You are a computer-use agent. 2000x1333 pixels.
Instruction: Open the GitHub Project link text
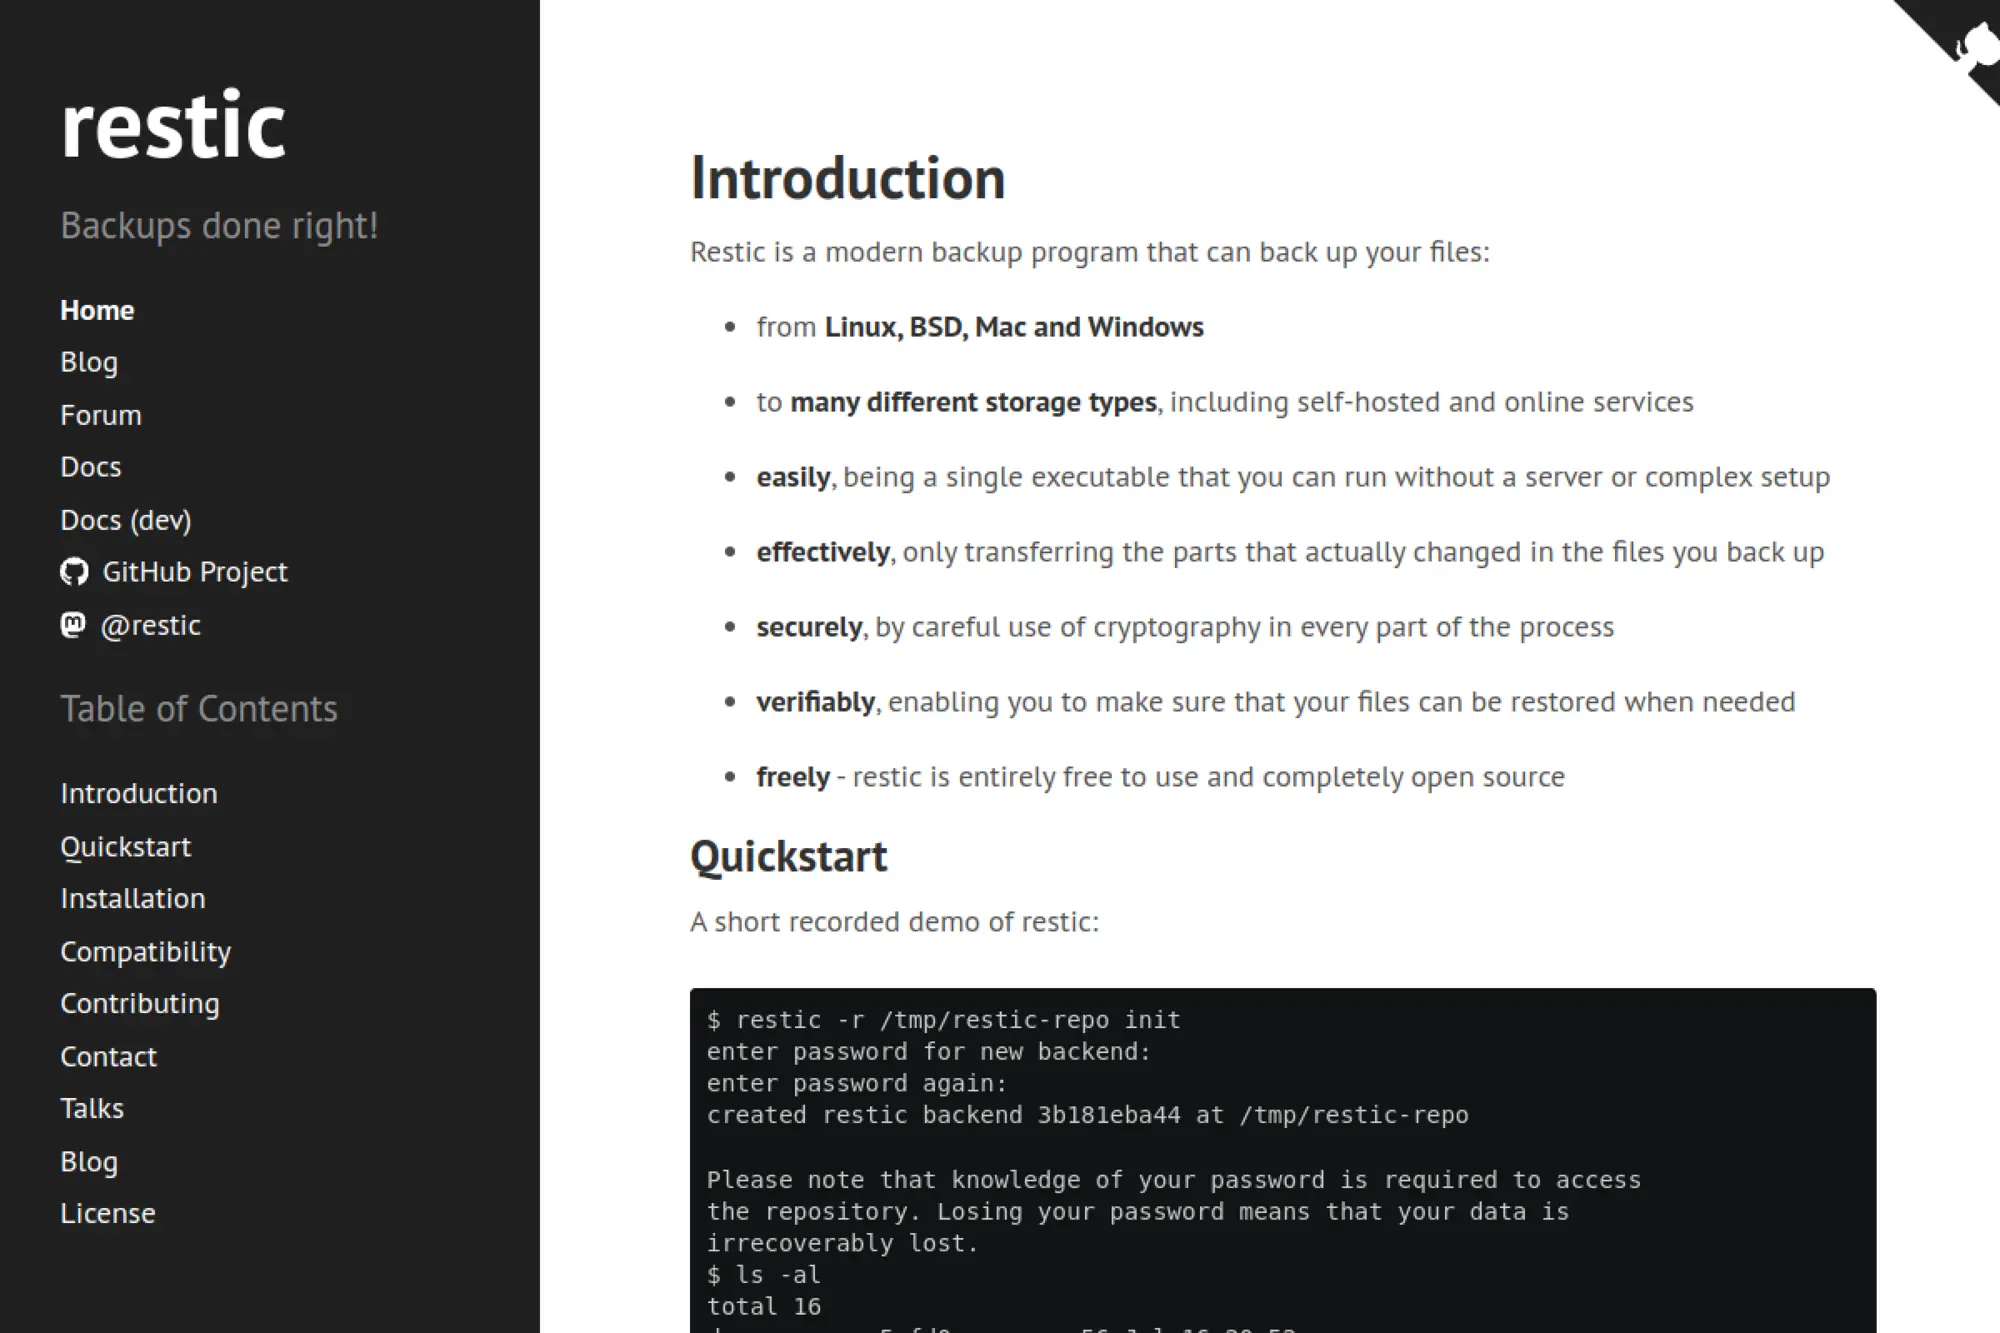[195, 572]
